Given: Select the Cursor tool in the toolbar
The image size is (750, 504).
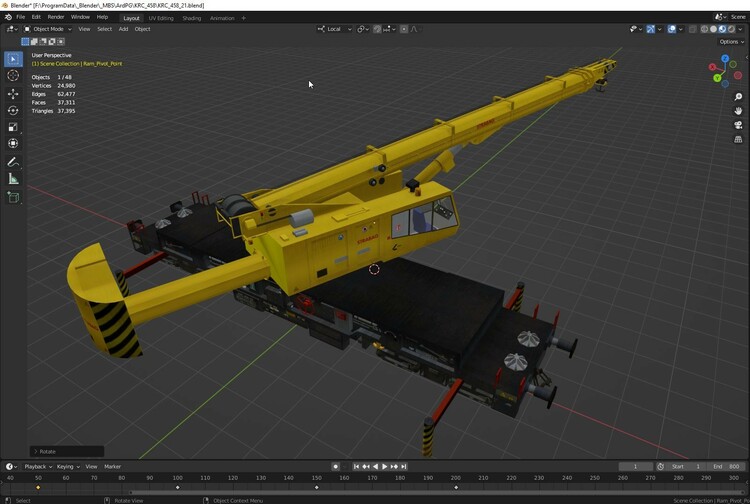Looking at the screenshot, I should [x=13, y=76].
